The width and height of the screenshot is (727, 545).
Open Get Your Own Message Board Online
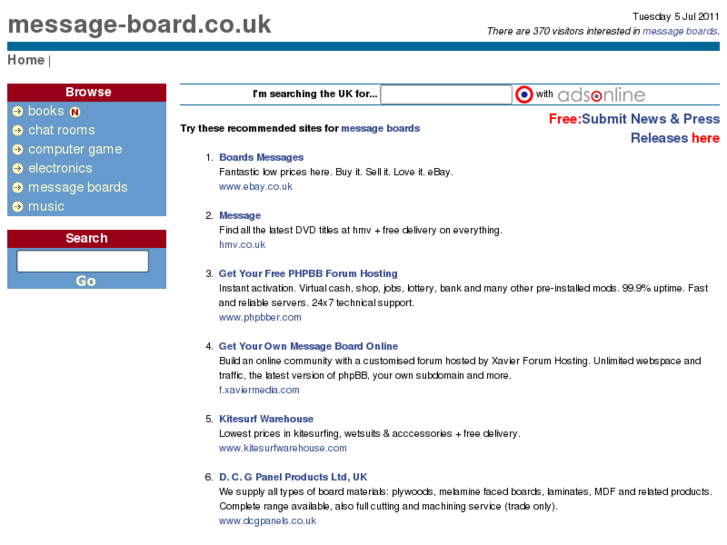[x=308, y=346]
